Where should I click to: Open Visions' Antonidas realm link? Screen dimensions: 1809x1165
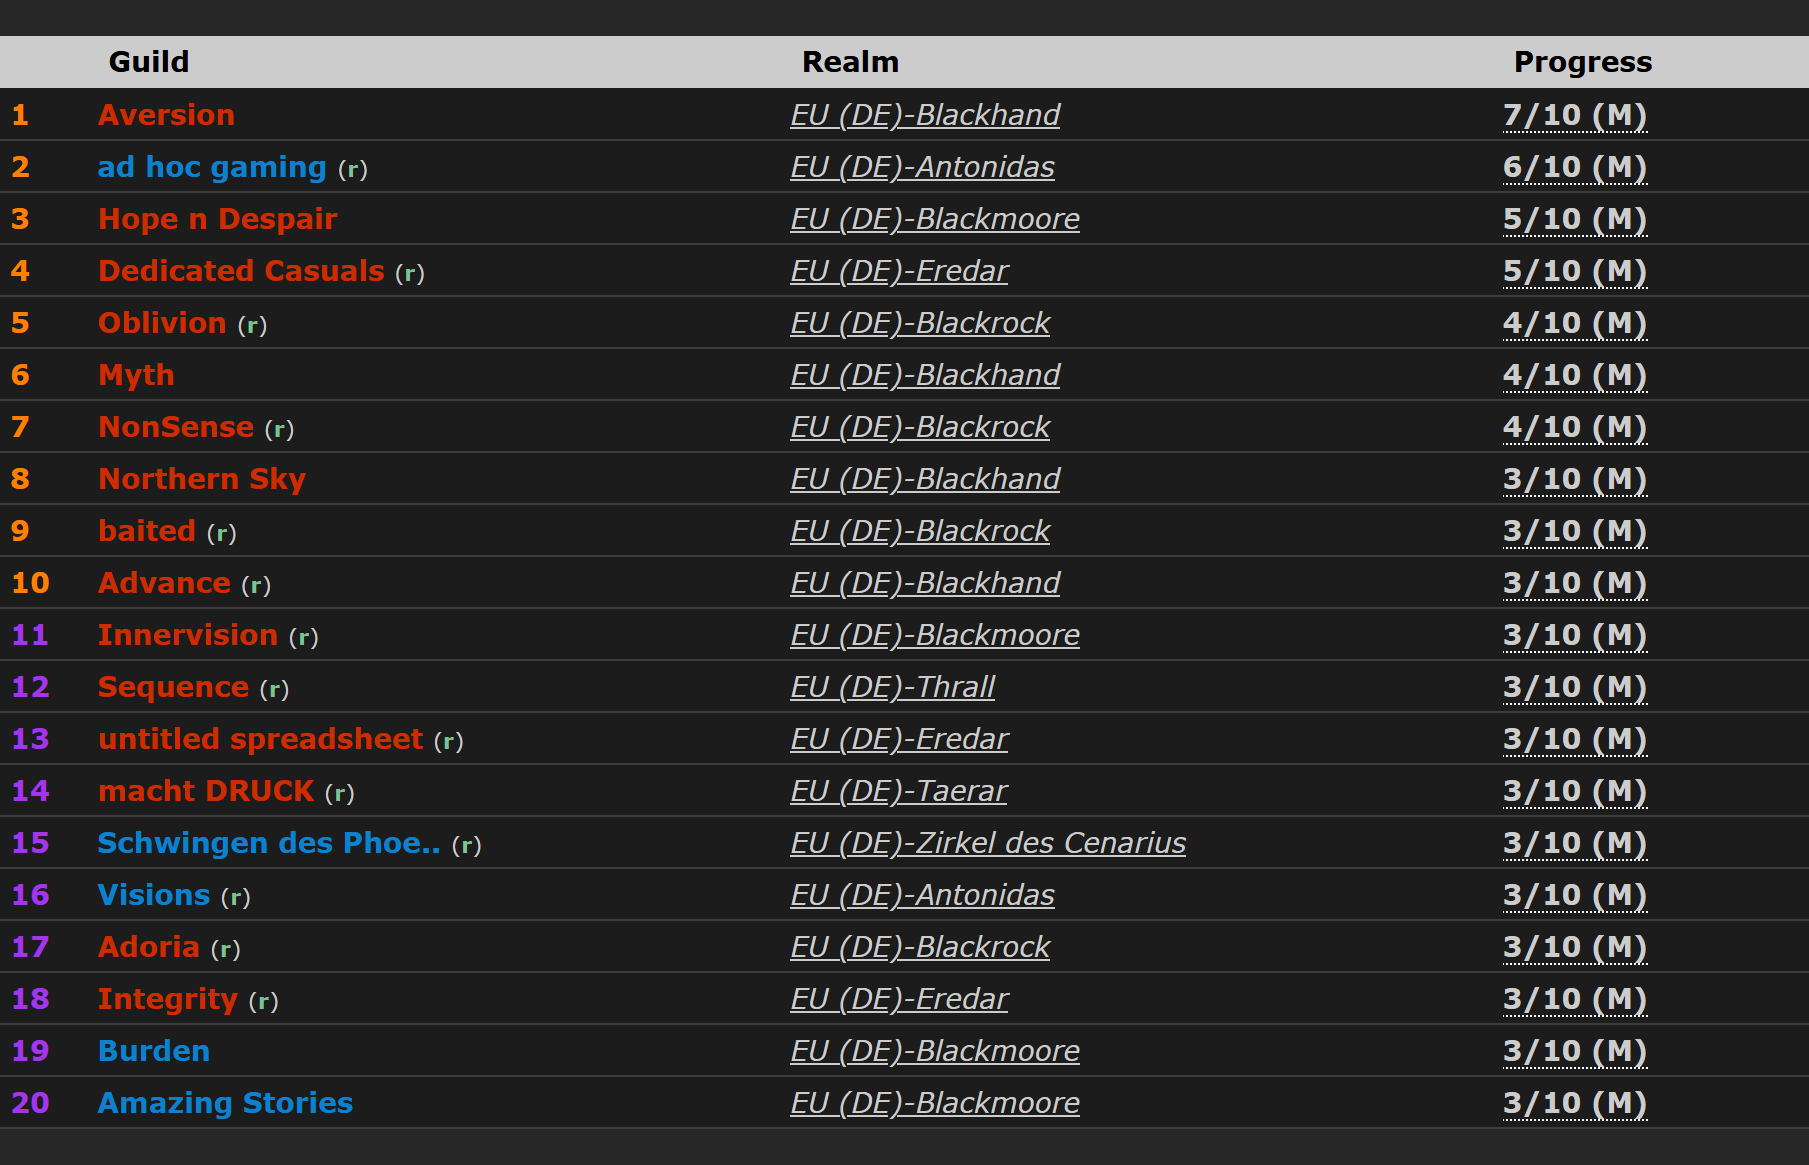922,895
